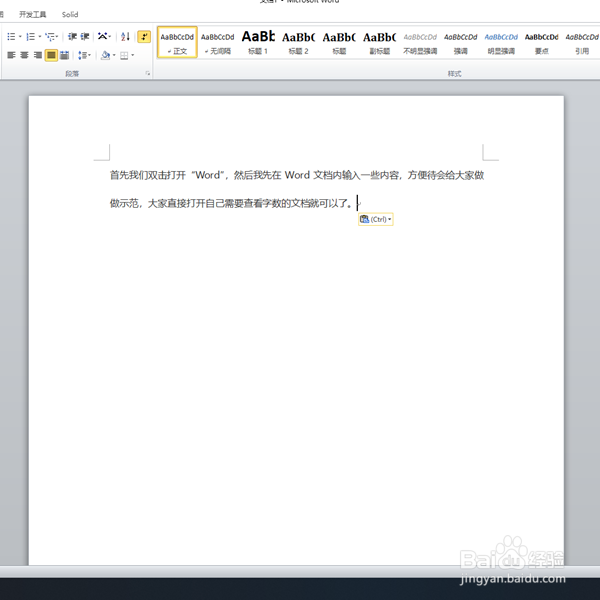Center the paragraph text
The height and width of the screenshot is (600, 600).
(24, 55)
